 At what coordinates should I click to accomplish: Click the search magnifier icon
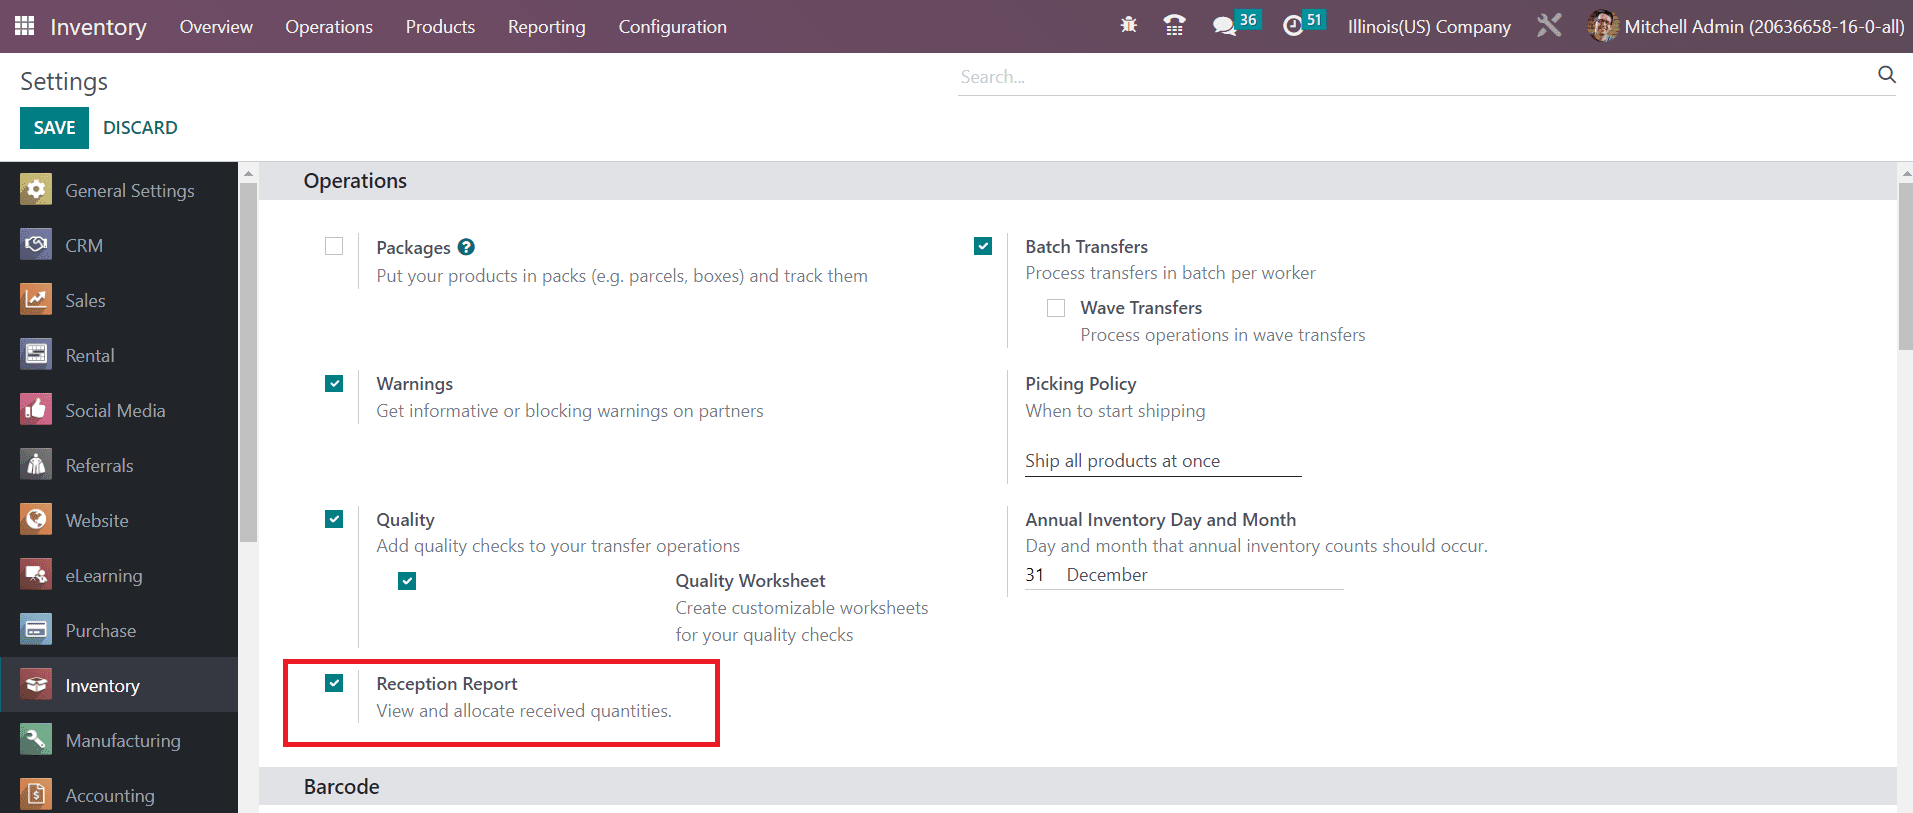pyautogui.click(x=1886, y=75)
